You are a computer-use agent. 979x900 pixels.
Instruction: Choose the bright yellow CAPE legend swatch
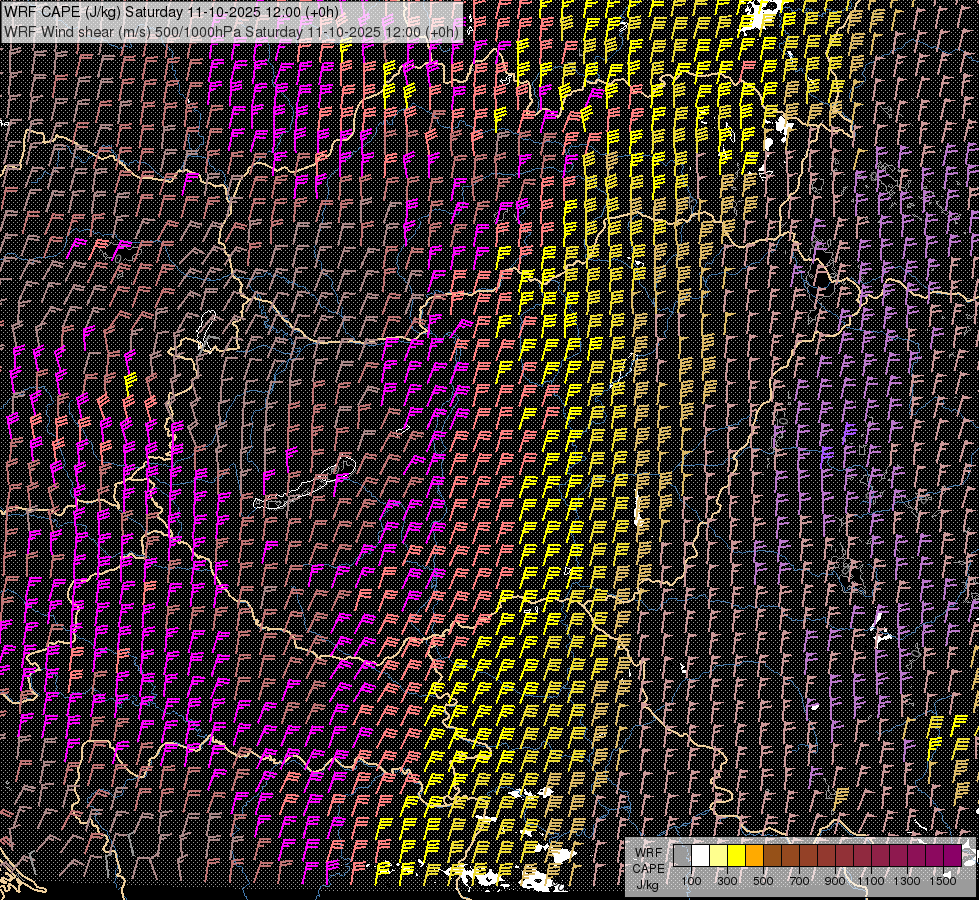click(736, 855)
